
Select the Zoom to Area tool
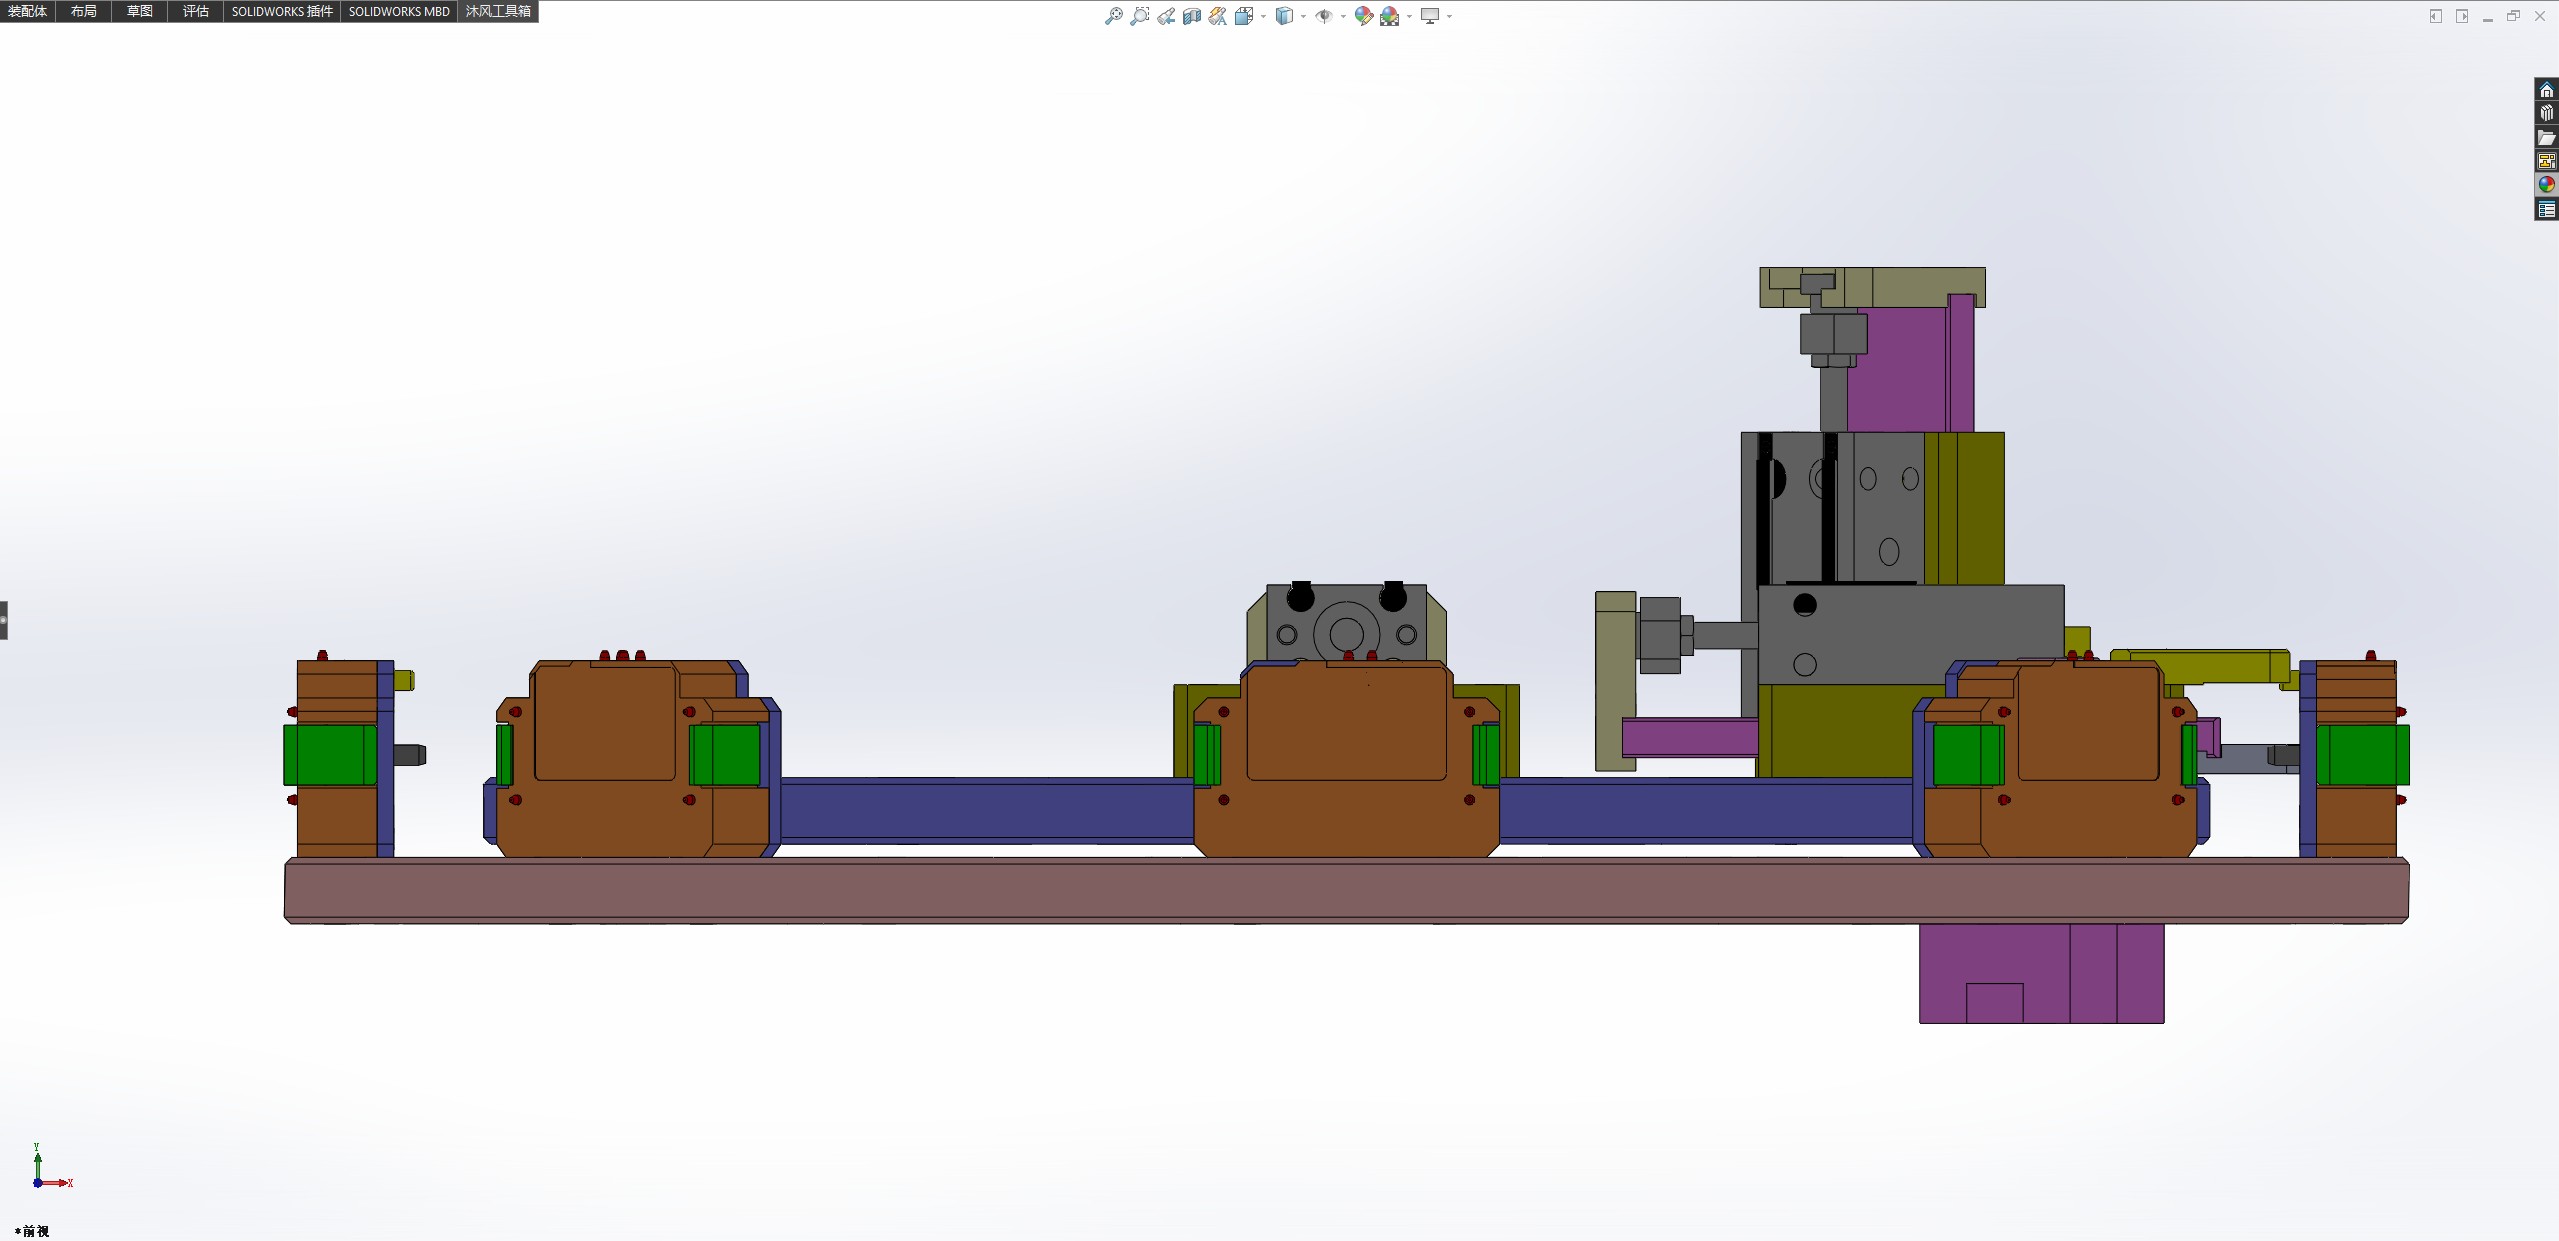point(1139,16)
